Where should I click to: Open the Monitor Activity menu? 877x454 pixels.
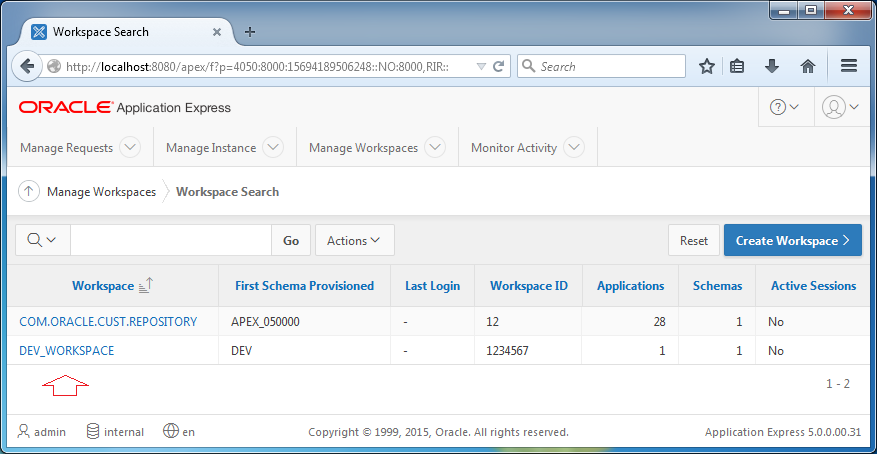pos(514,148)
